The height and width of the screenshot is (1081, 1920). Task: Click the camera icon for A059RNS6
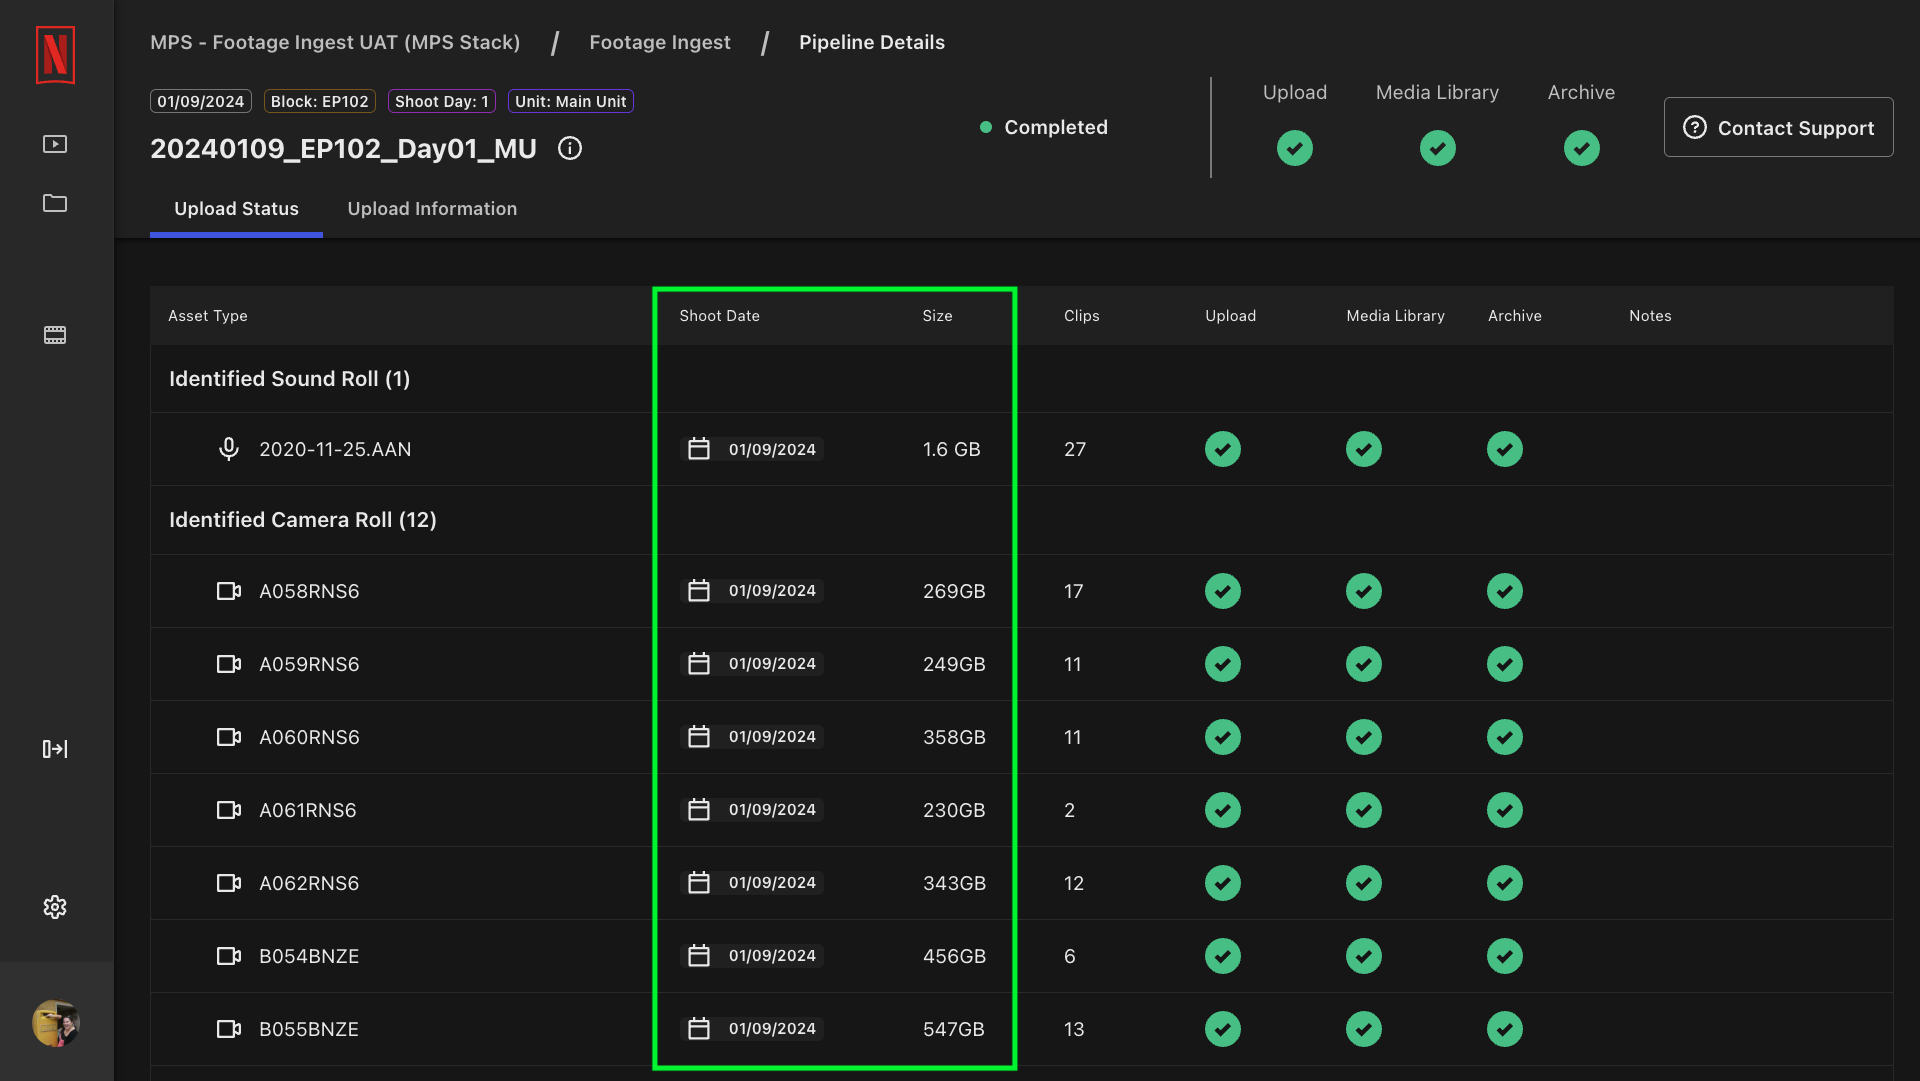pos(229,664)
